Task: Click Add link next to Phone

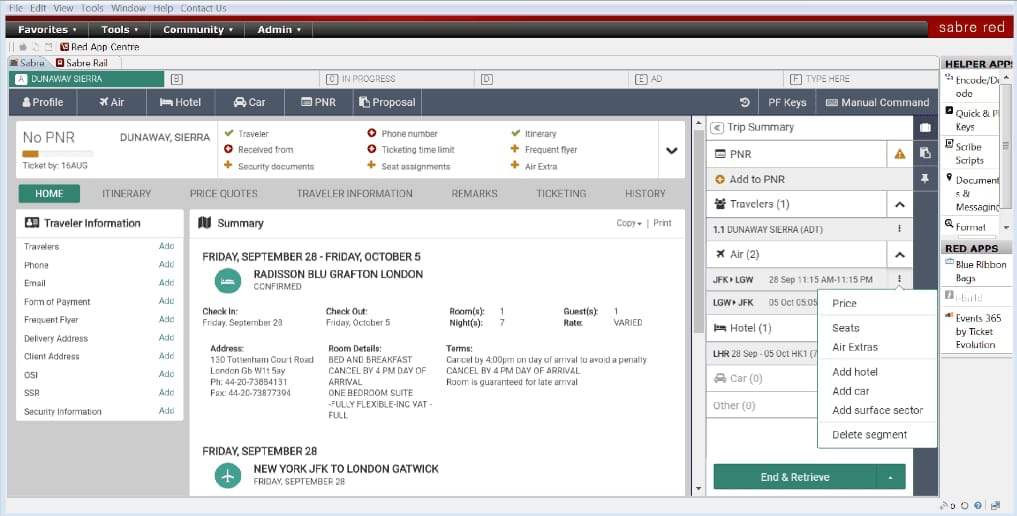Action: (x=166, y=265)
